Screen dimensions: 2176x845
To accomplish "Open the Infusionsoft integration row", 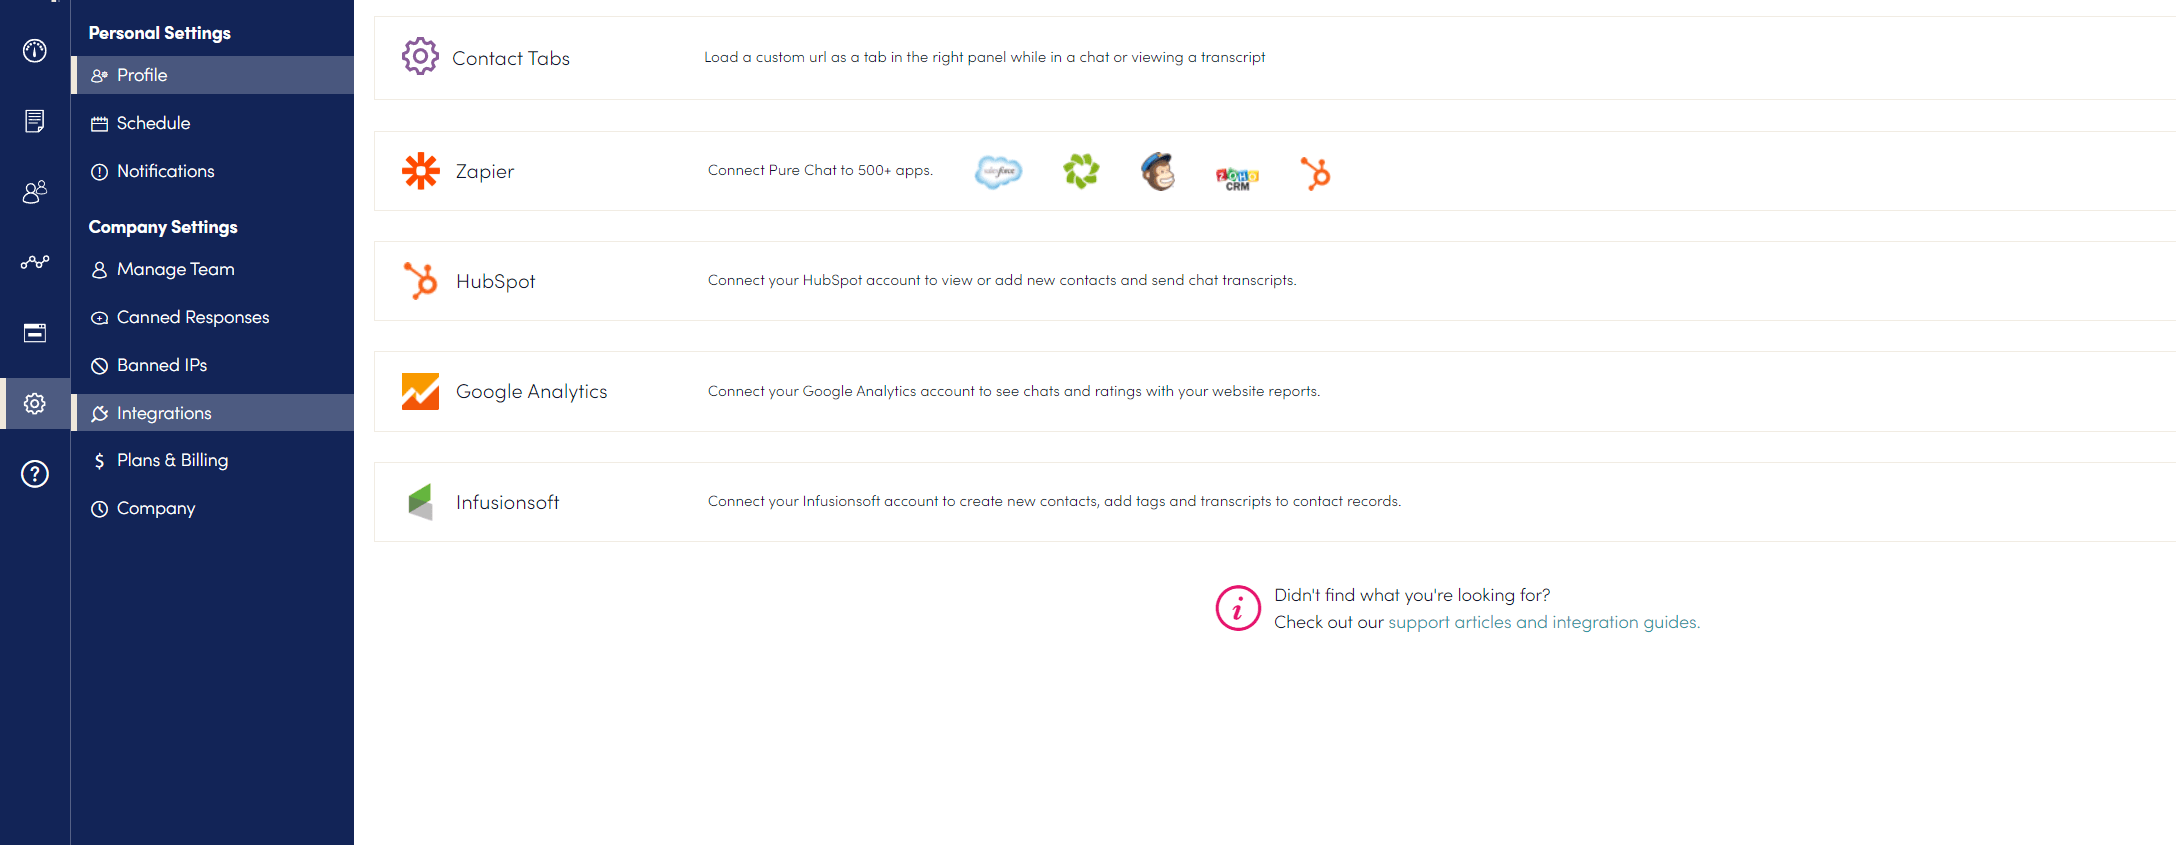I will click(507, 502).
